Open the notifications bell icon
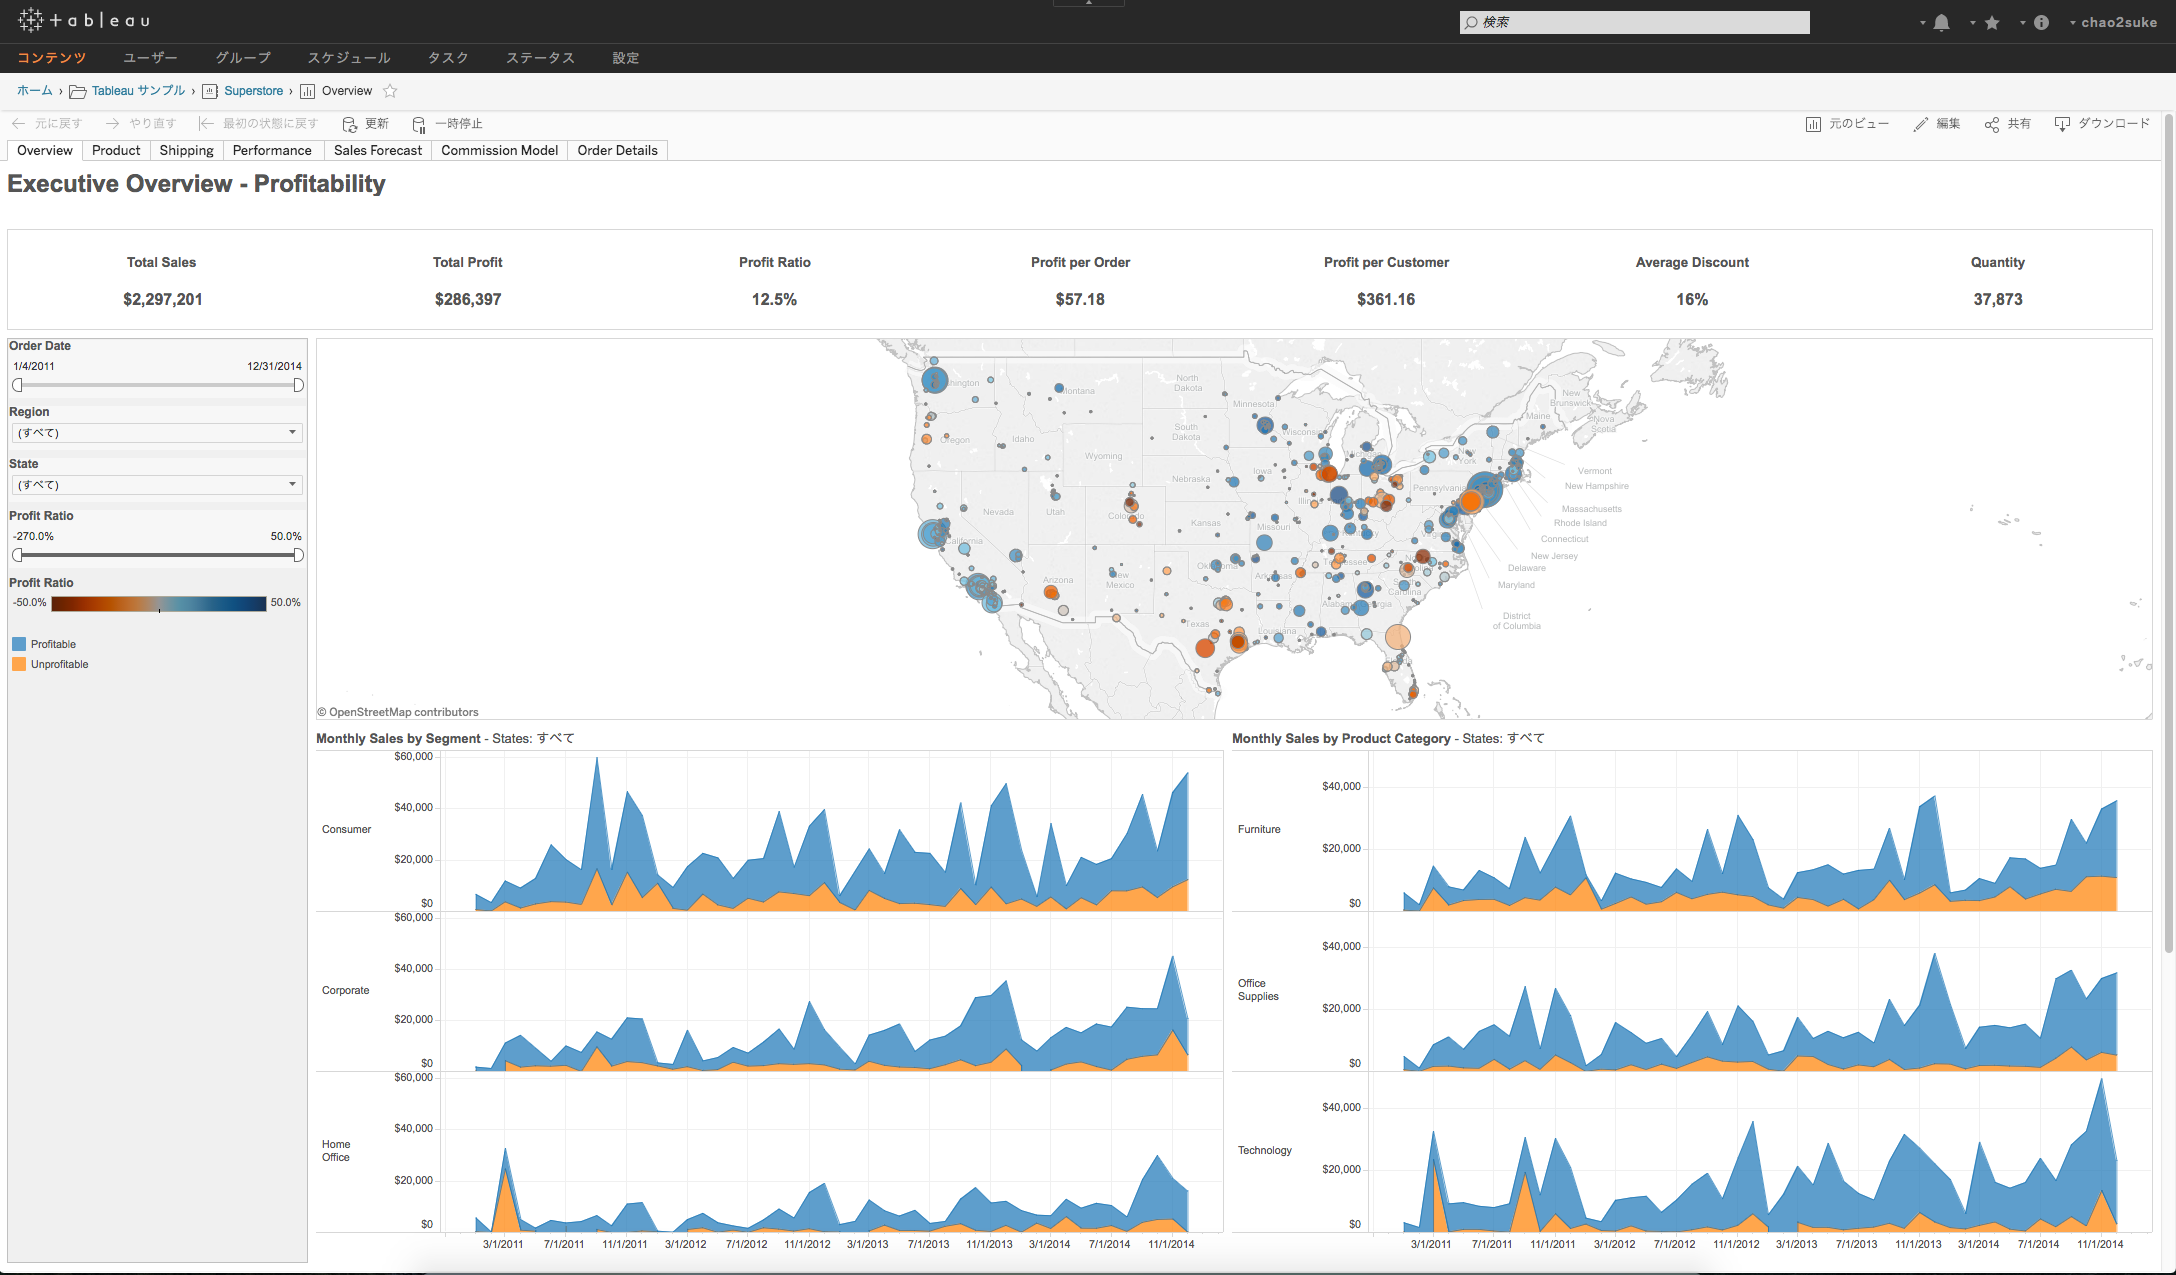 pos(1940,21)
